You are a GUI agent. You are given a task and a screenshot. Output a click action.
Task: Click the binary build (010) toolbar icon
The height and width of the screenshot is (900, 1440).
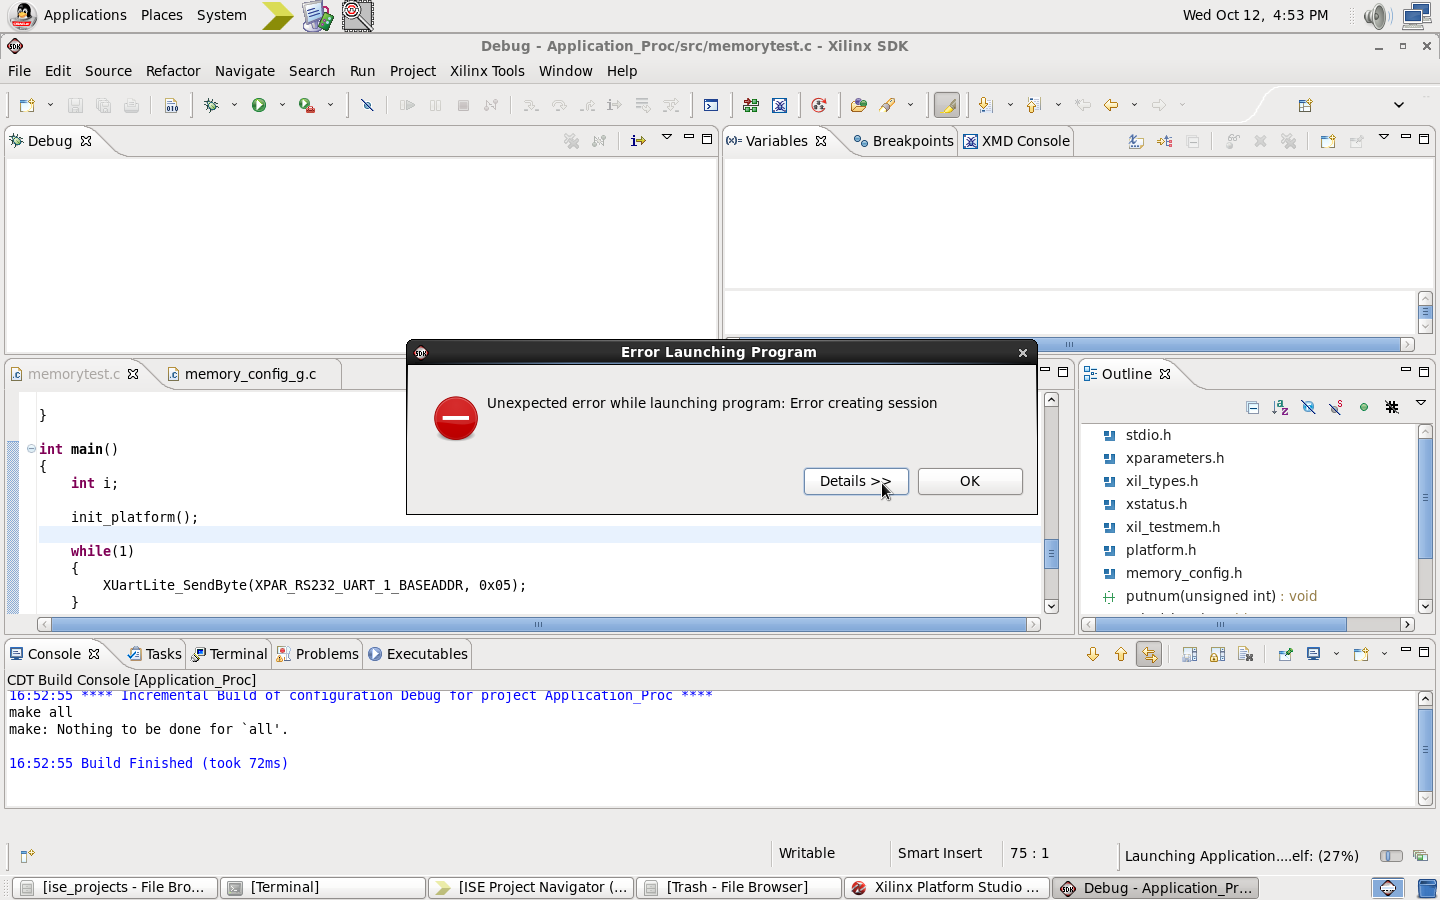coord(171,105)
